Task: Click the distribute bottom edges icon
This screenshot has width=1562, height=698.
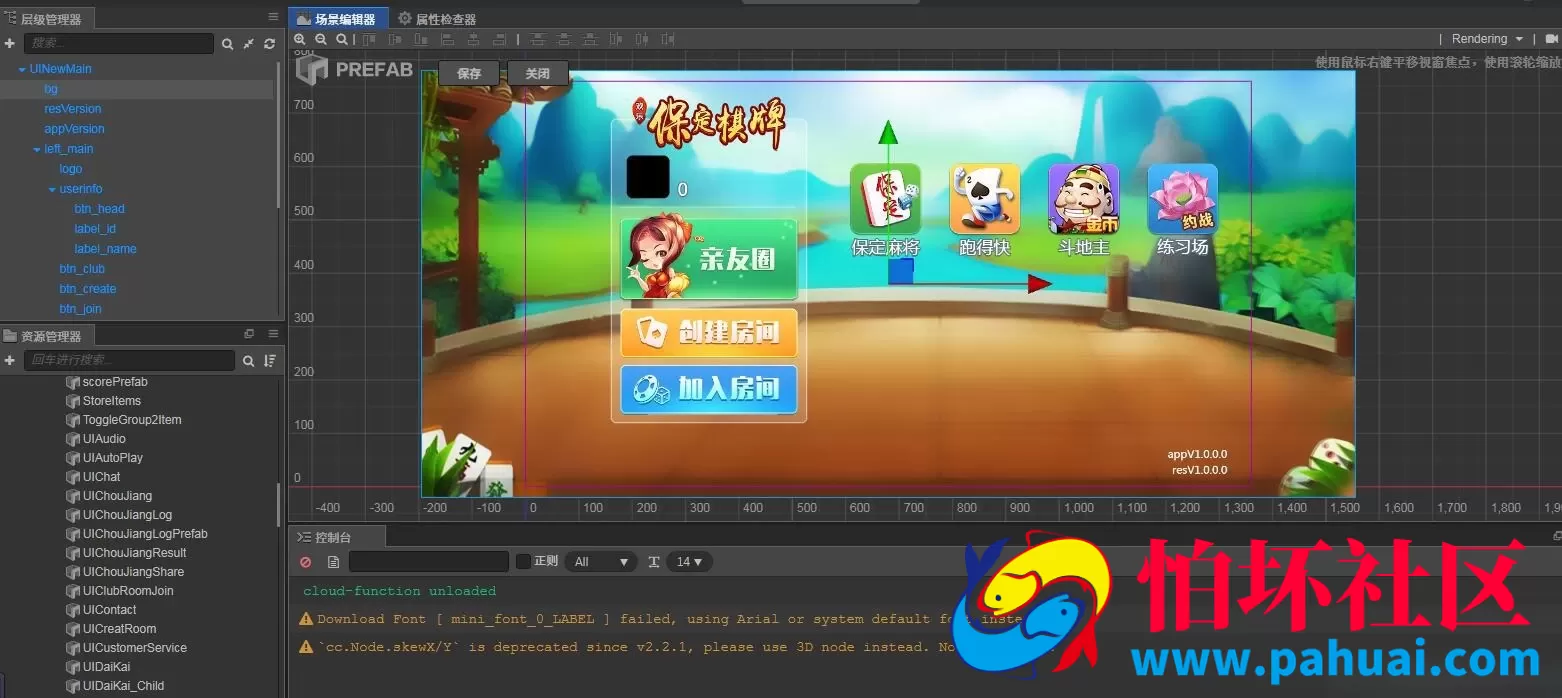Action: (590, 39)
